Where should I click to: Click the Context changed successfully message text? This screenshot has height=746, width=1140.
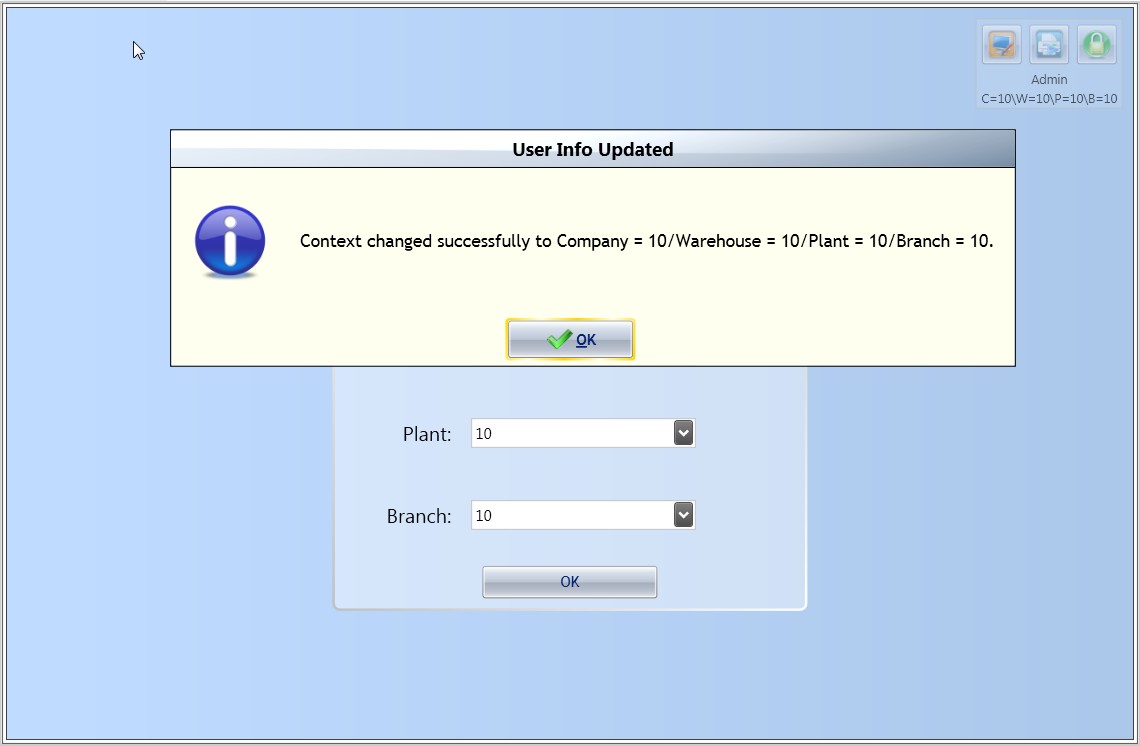[x=646, y=241]
